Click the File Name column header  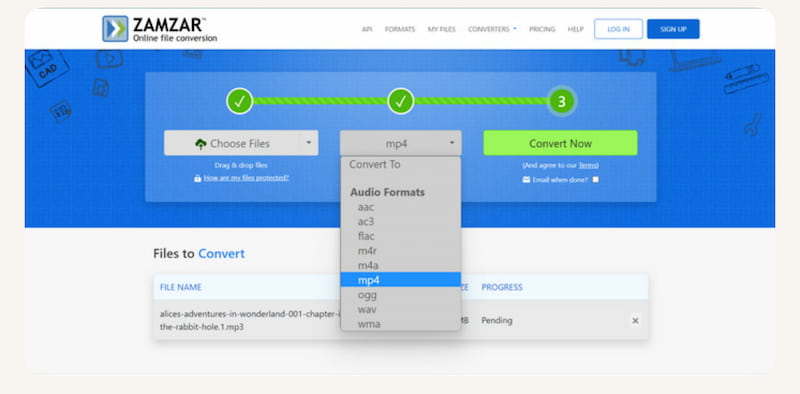click(x=181, y=287)
